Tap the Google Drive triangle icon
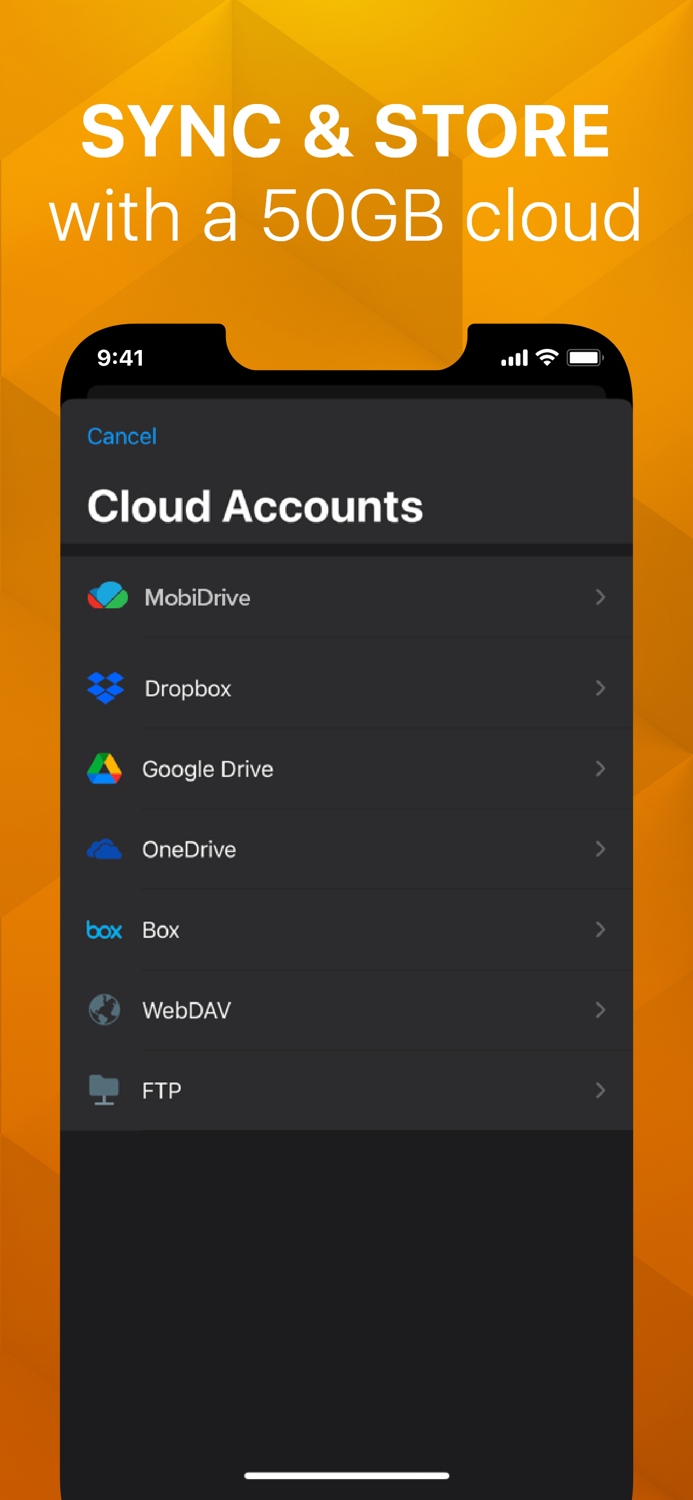The width and height of the screenshot is (693, 1500). 104,769
